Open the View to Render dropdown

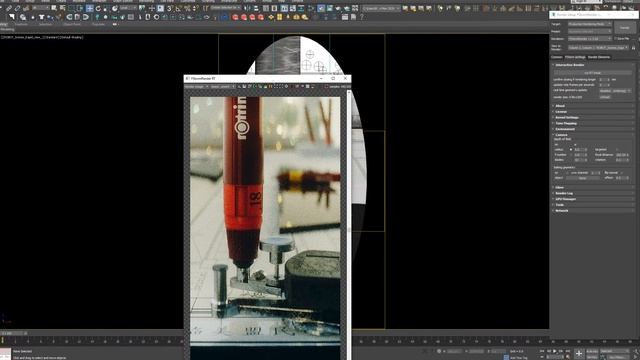[598, 48]
